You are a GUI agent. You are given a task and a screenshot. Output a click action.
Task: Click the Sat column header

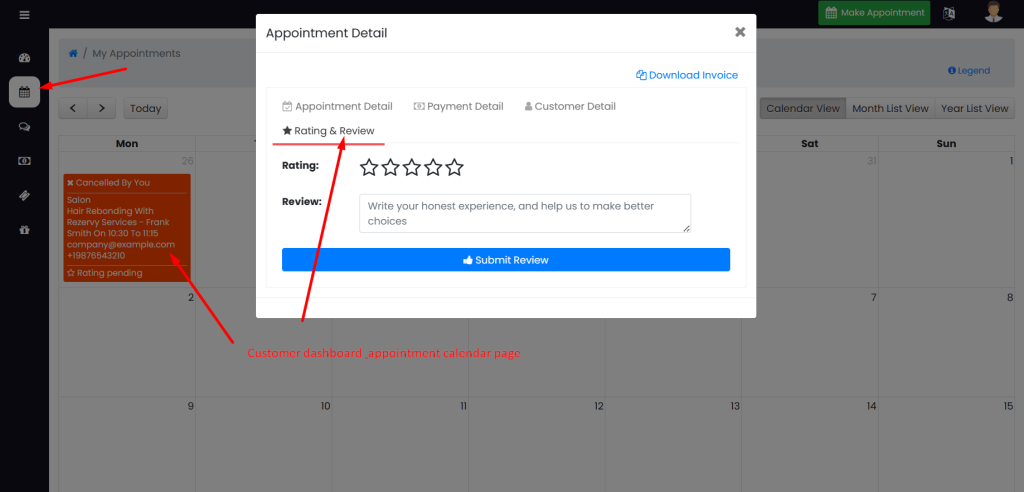pyautogui.click(x=810, y=144)
